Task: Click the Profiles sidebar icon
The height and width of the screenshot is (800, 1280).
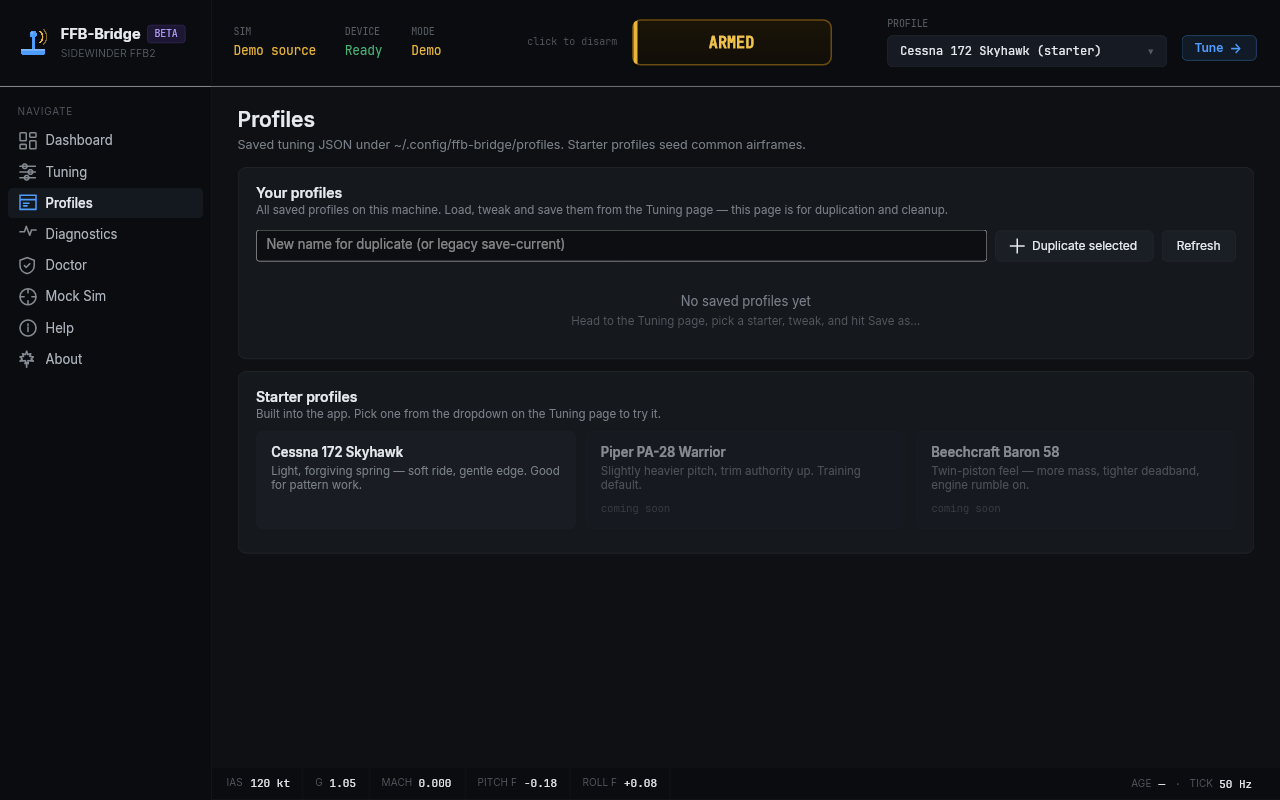Action: click(x=28, y=203)
